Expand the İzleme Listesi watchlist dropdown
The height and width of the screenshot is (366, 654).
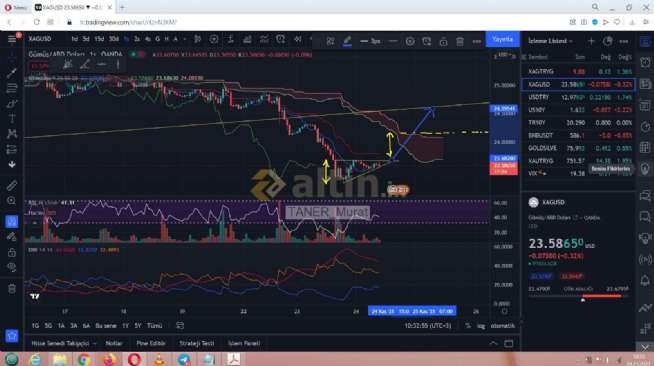point(551,41)
